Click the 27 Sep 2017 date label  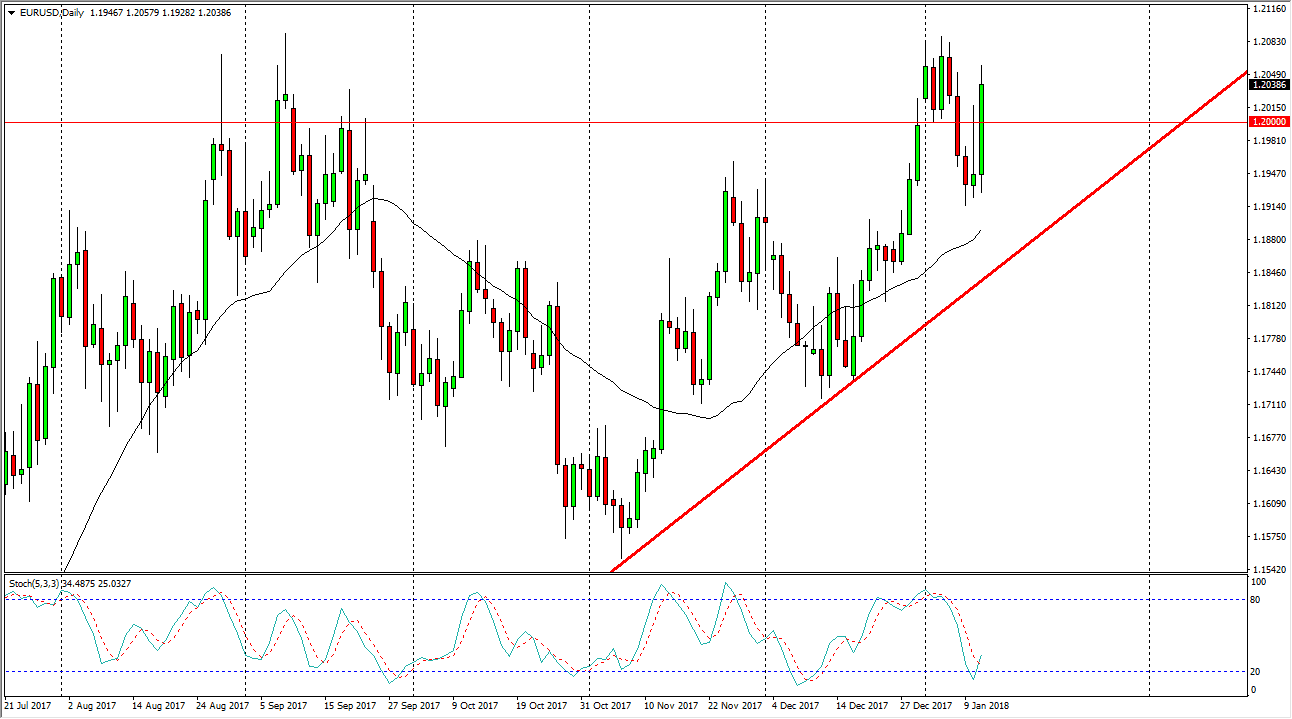point(414,706)
